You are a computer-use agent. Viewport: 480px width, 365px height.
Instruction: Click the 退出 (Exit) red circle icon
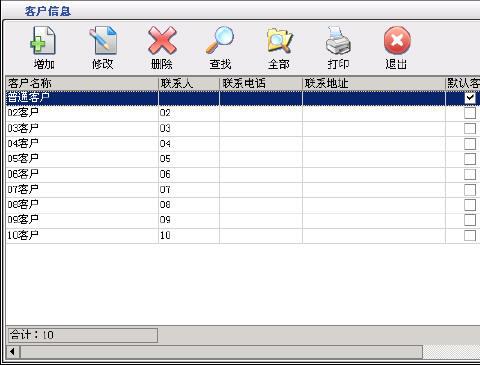click(397, 41)
